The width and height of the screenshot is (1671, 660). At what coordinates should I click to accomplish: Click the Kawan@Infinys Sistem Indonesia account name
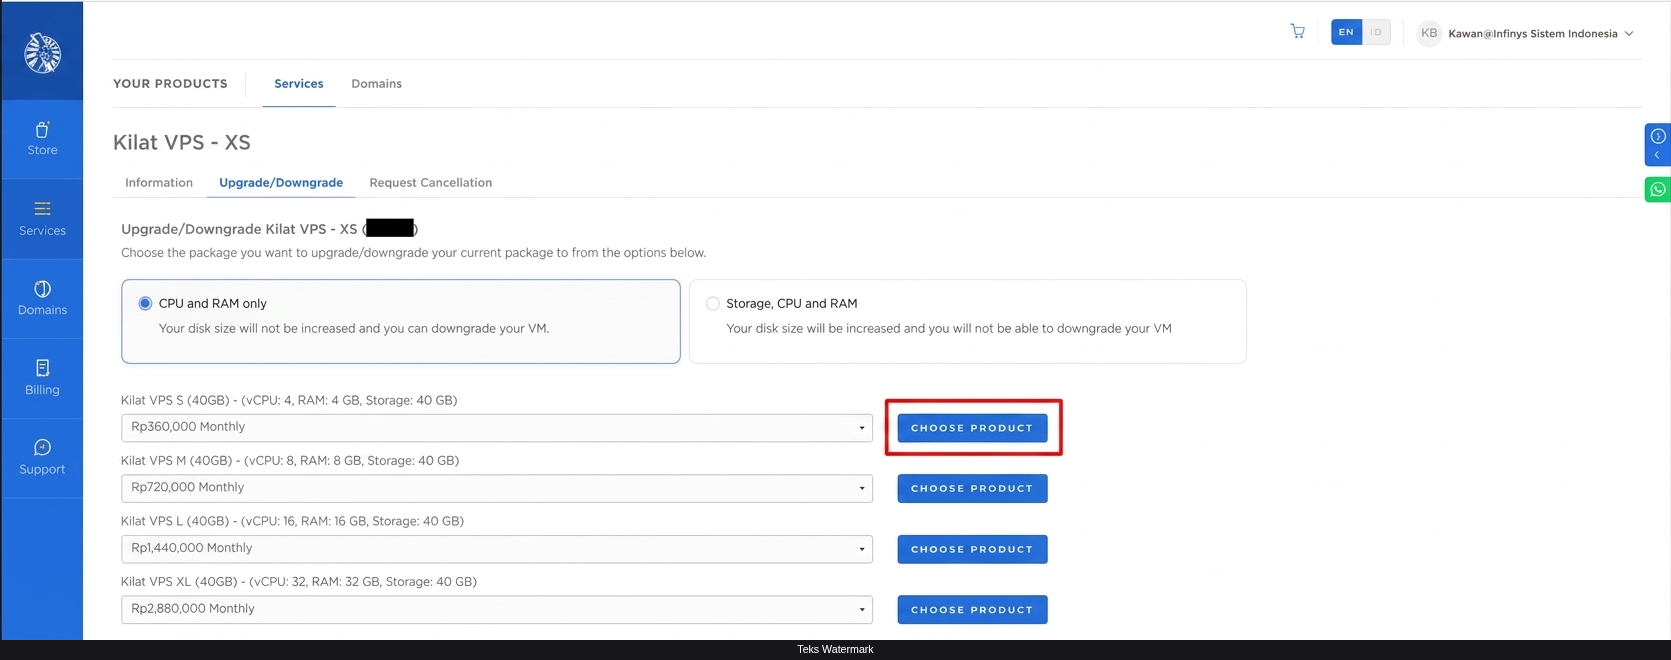coord(1533,34)
